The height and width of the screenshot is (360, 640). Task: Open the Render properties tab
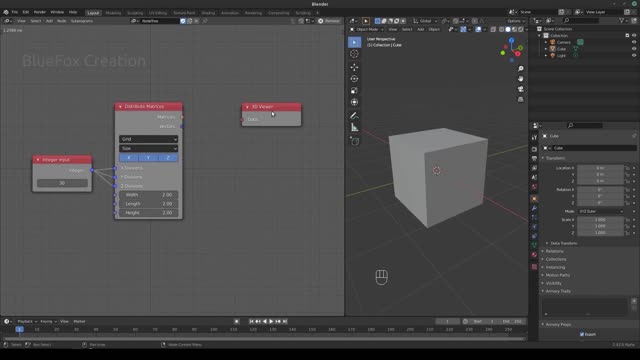534,149
